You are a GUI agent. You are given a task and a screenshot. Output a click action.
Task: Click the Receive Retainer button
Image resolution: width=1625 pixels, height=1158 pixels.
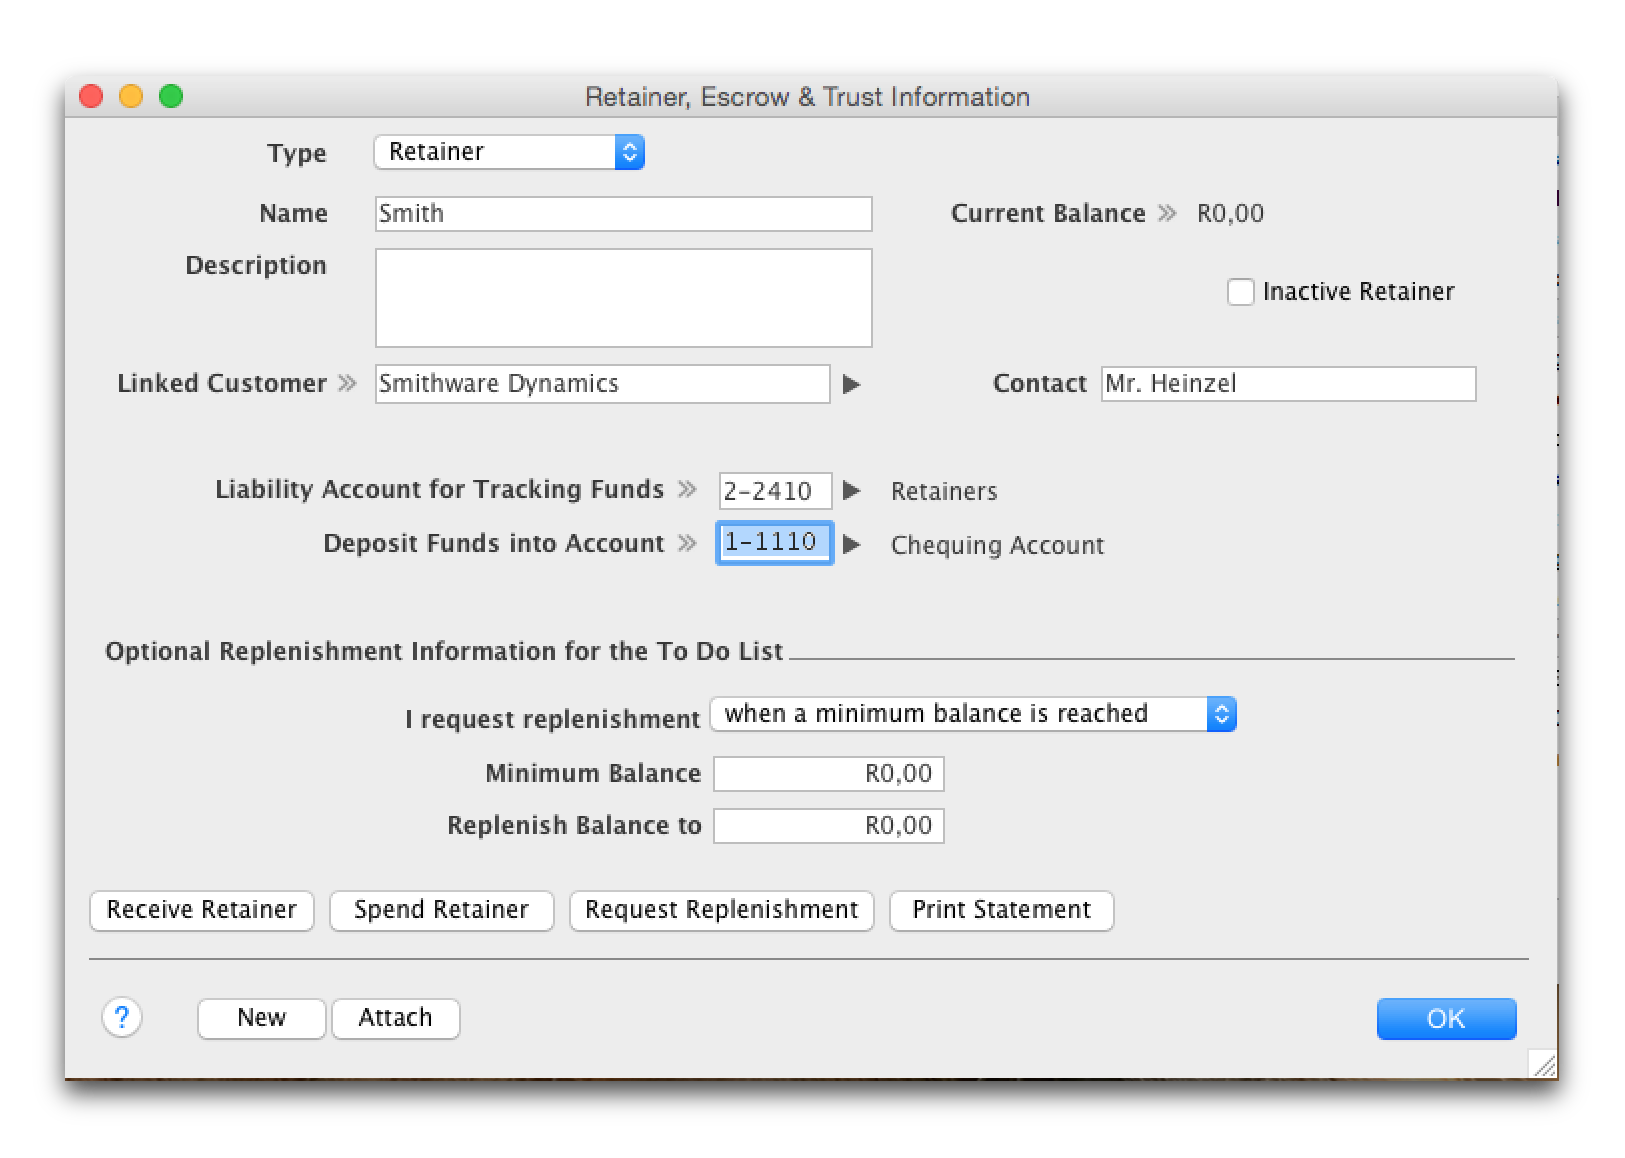(202, 910)
